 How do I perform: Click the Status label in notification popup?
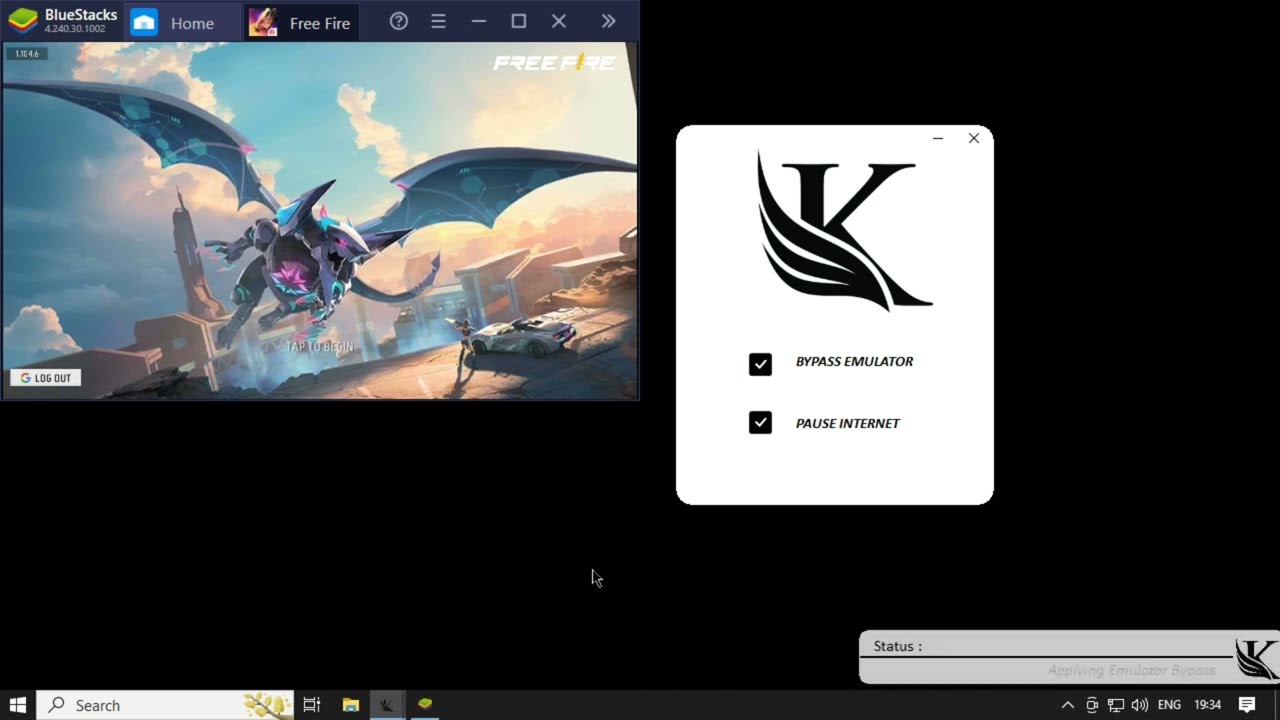pos(898,646)
